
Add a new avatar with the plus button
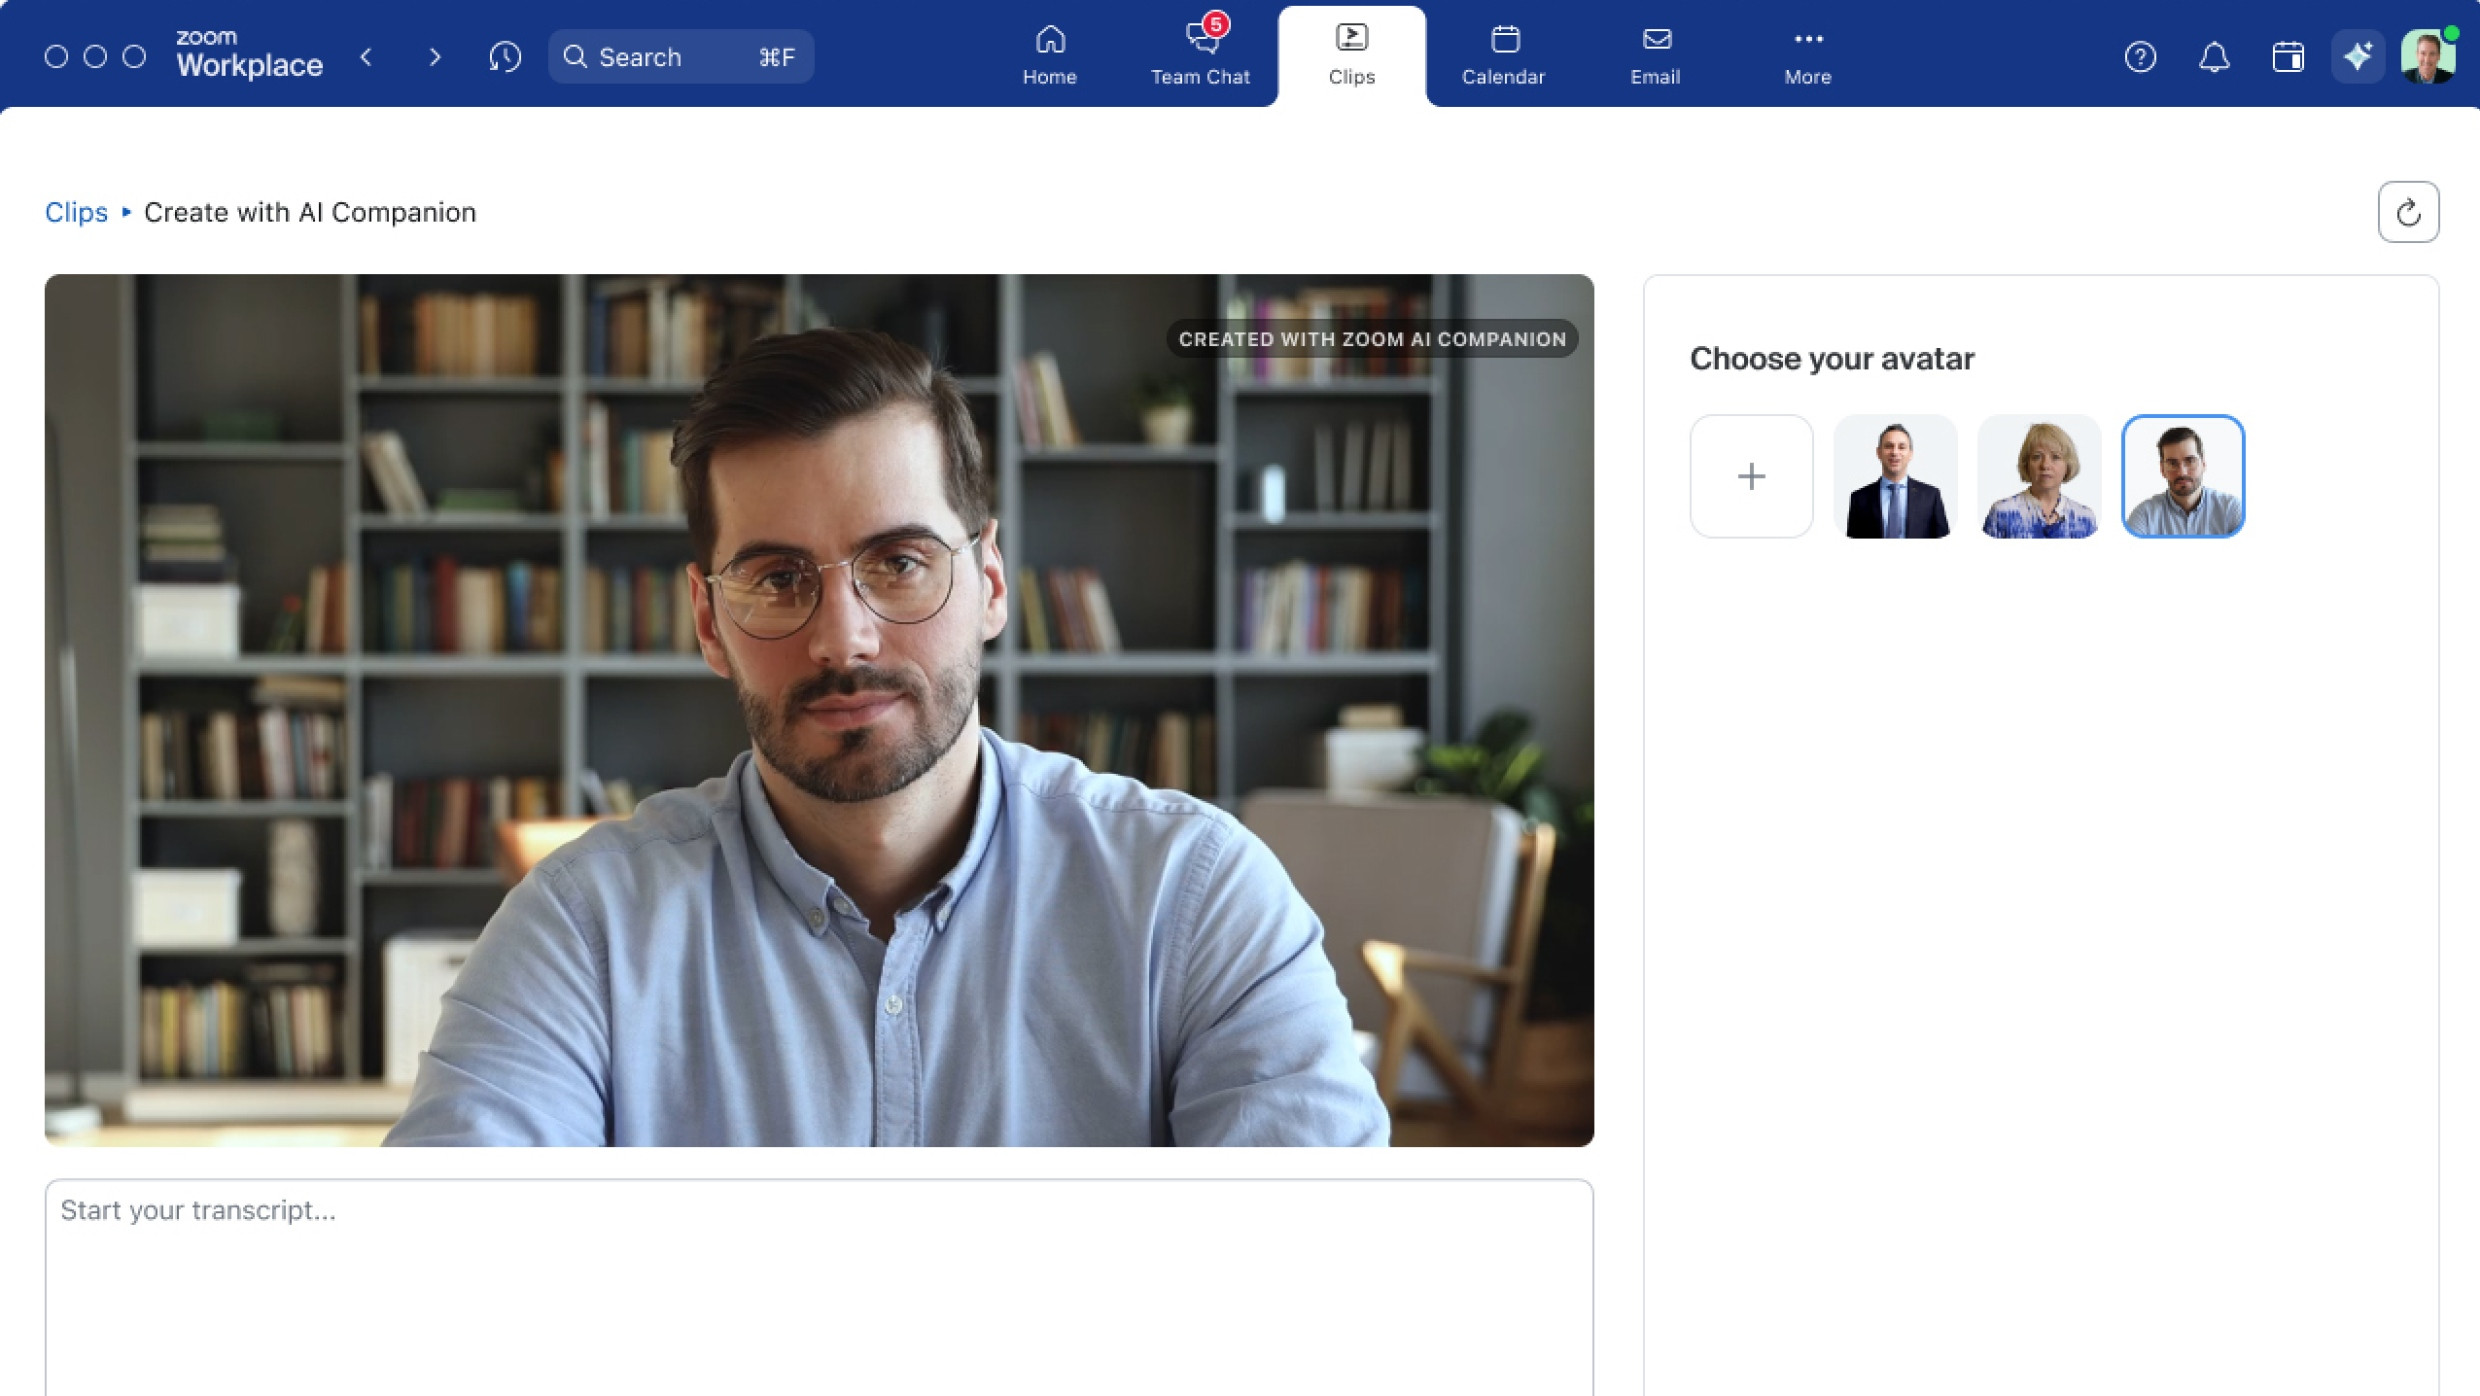[1751, 476]
